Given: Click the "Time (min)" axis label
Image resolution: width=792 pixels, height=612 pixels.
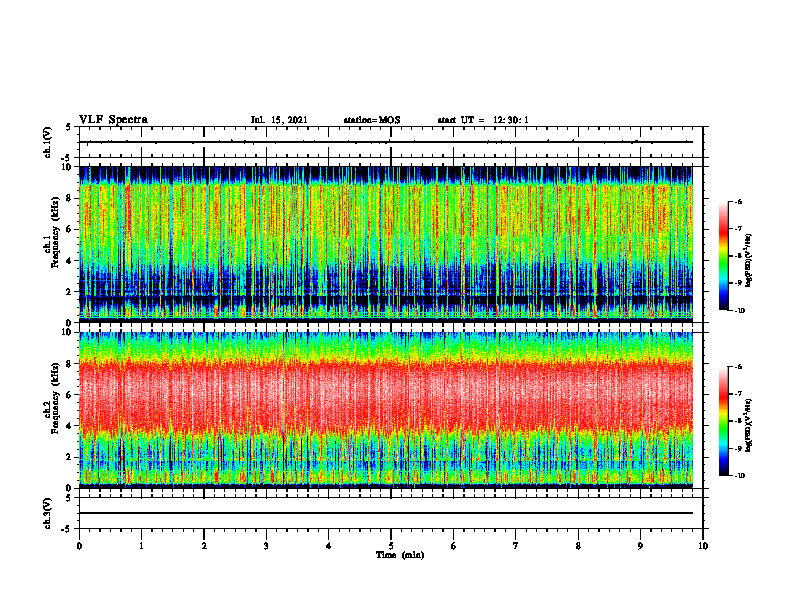Looking at the screenshot, I should point(400,555).
